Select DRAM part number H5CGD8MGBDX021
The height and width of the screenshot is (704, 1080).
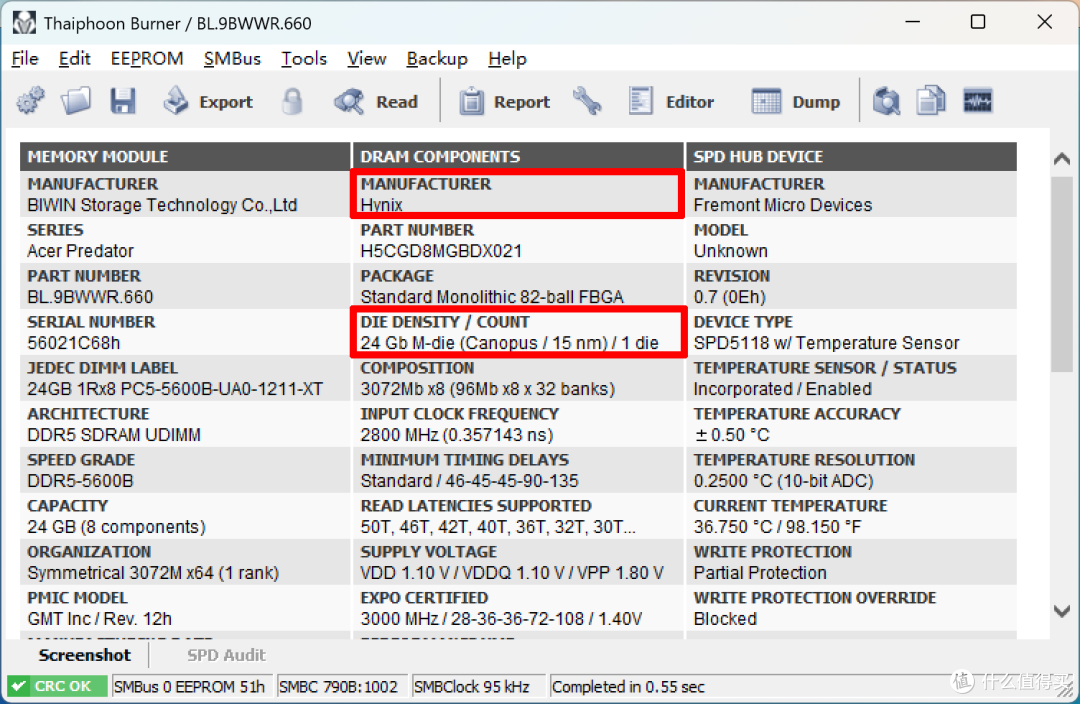[442, 251]
